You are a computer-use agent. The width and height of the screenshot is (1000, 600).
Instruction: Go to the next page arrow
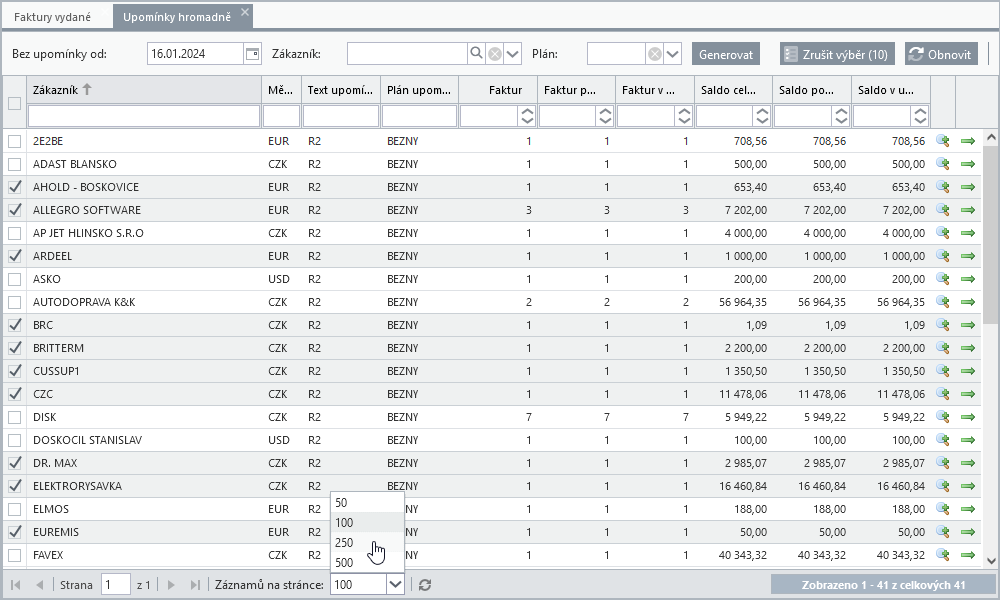(171, 585)
